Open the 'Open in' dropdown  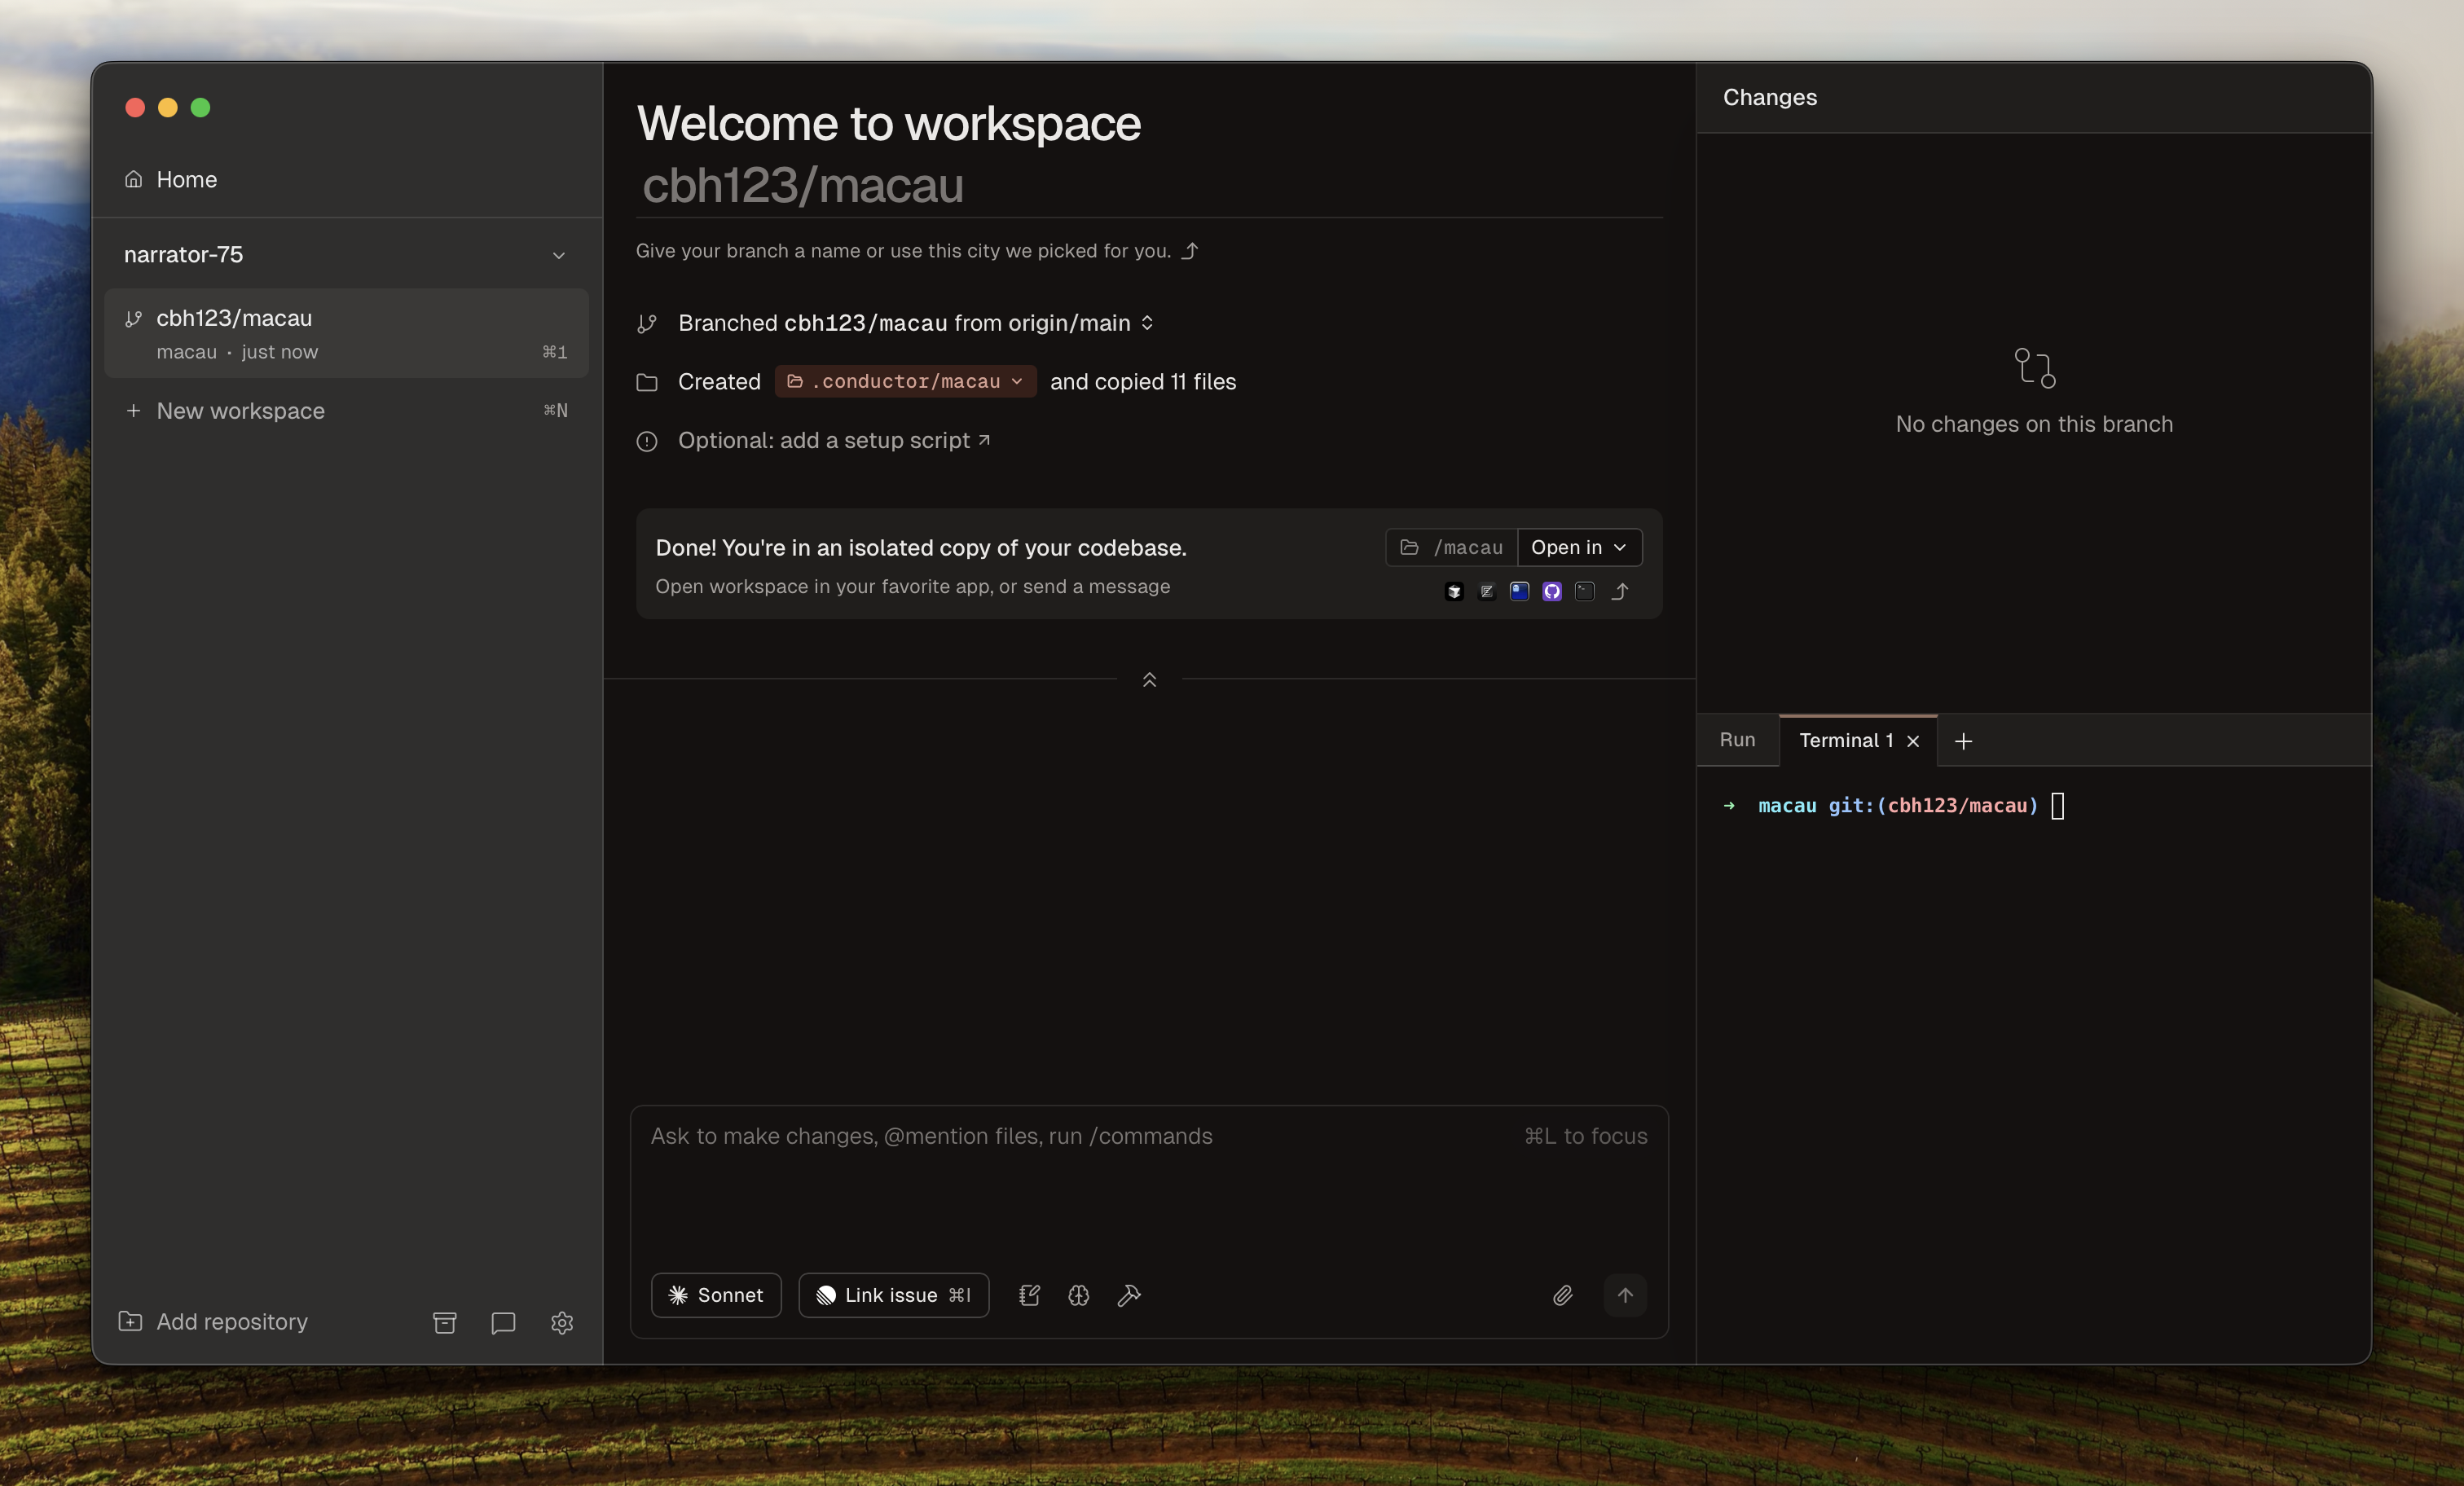click(1579, 547)
